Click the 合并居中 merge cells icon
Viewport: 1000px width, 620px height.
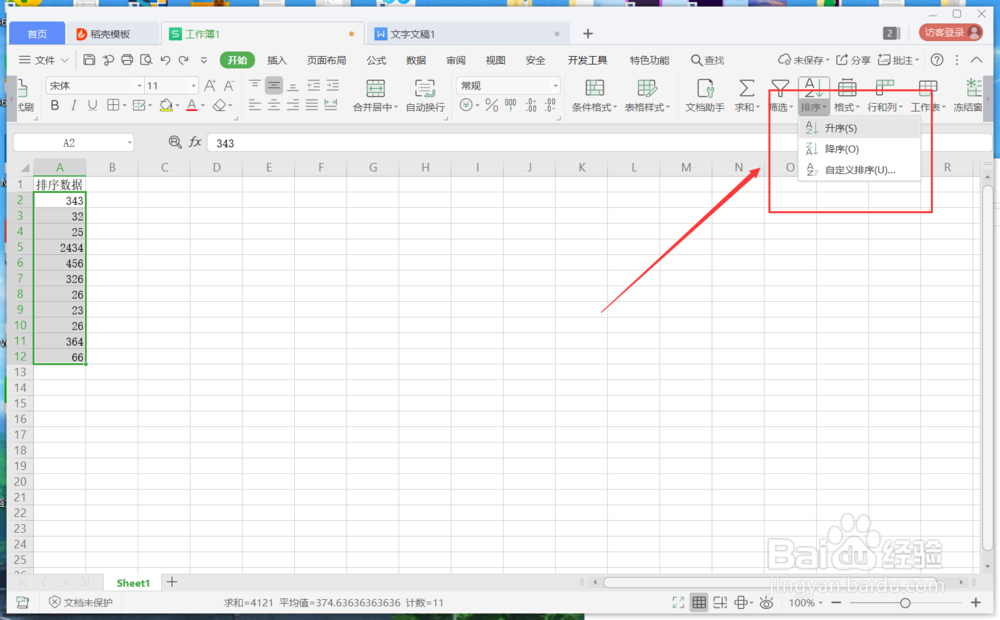click(375, 88)
